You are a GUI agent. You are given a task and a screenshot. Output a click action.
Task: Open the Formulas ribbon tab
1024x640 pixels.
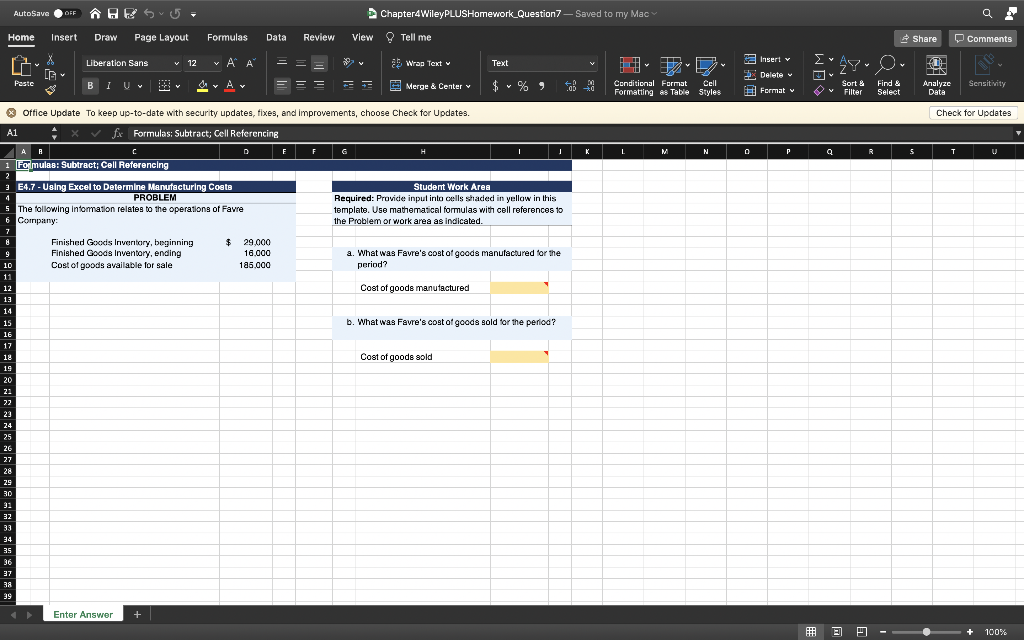[227, 37]
